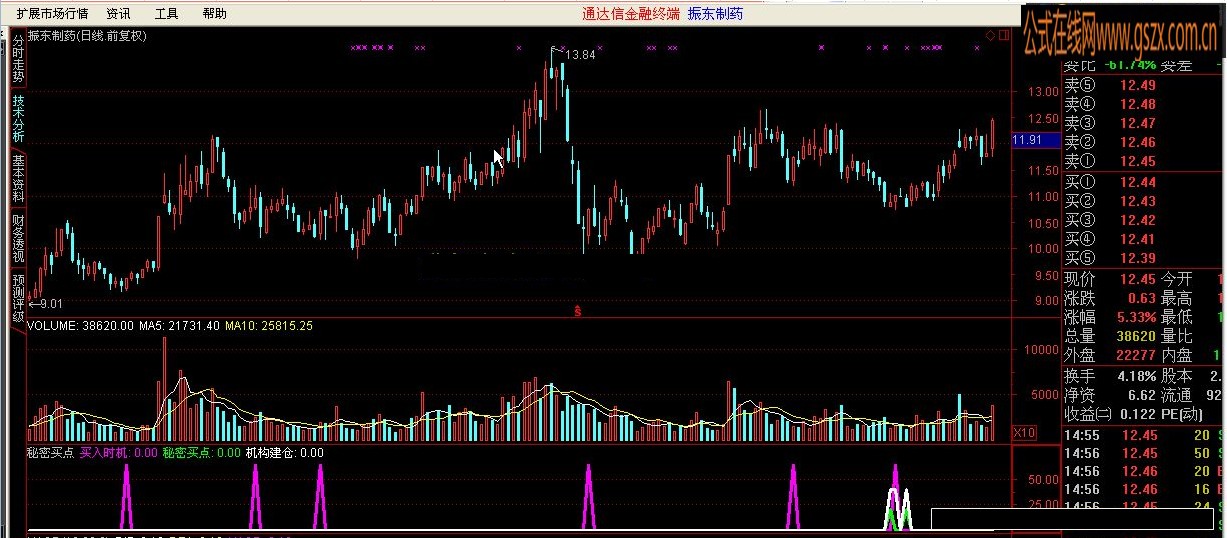Switch to the 技术分析 side tab
This screenshot has height=538, width=1227.
pyautogui.click(x=18, y=119)
